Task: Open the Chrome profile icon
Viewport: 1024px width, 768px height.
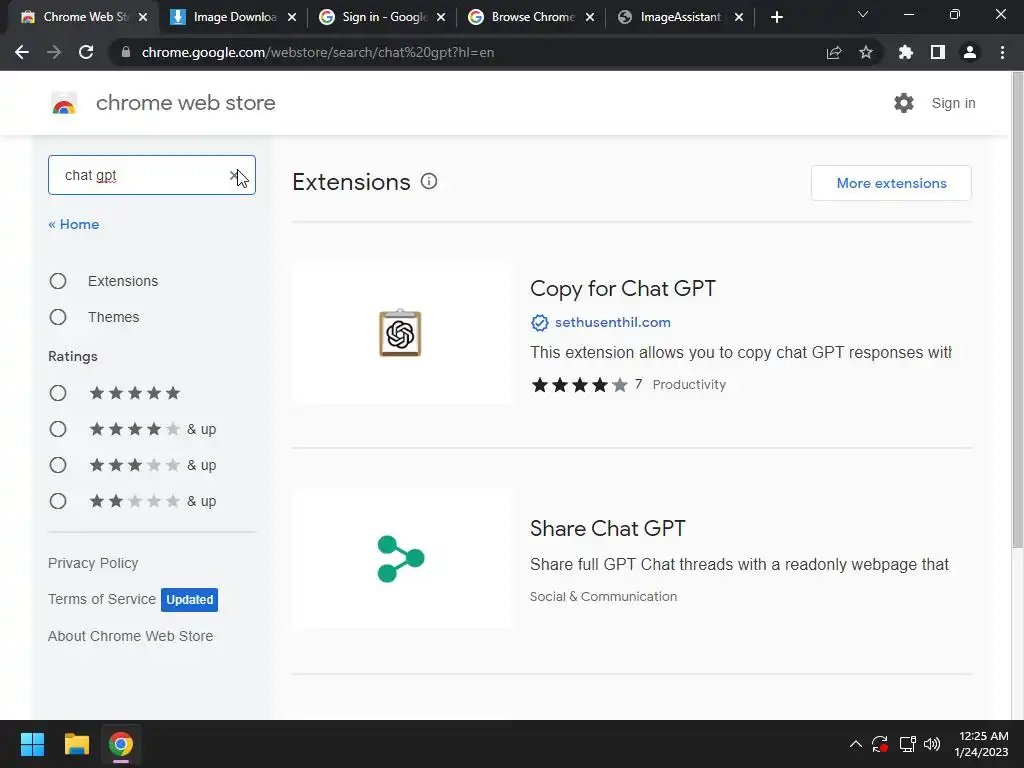Action: [x=970, y=52]
